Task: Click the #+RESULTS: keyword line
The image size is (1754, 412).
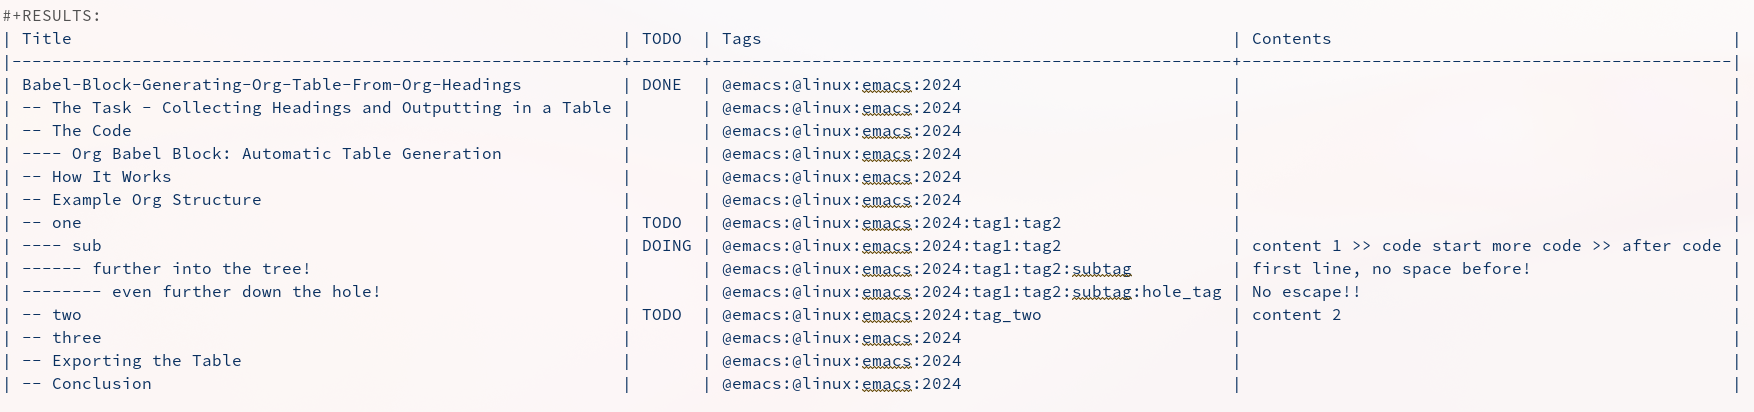Action: coord(51,16)
